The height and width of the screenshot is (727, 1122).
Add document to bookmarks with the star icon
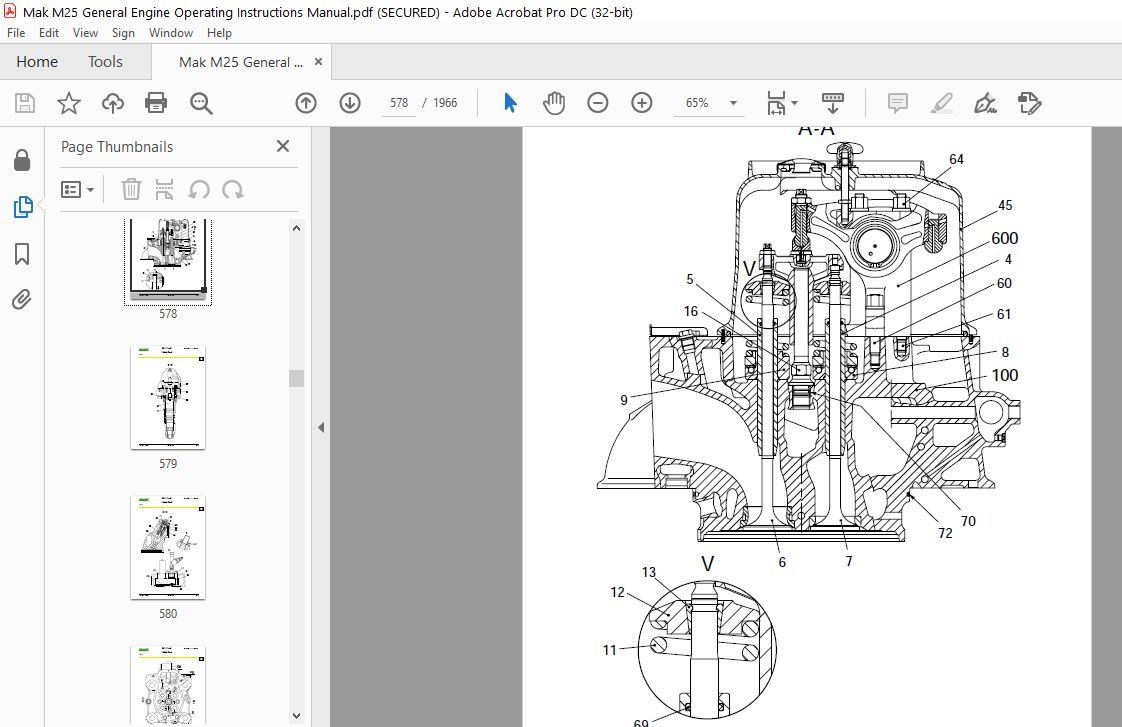pyautogui.click(x=69, y=103)
